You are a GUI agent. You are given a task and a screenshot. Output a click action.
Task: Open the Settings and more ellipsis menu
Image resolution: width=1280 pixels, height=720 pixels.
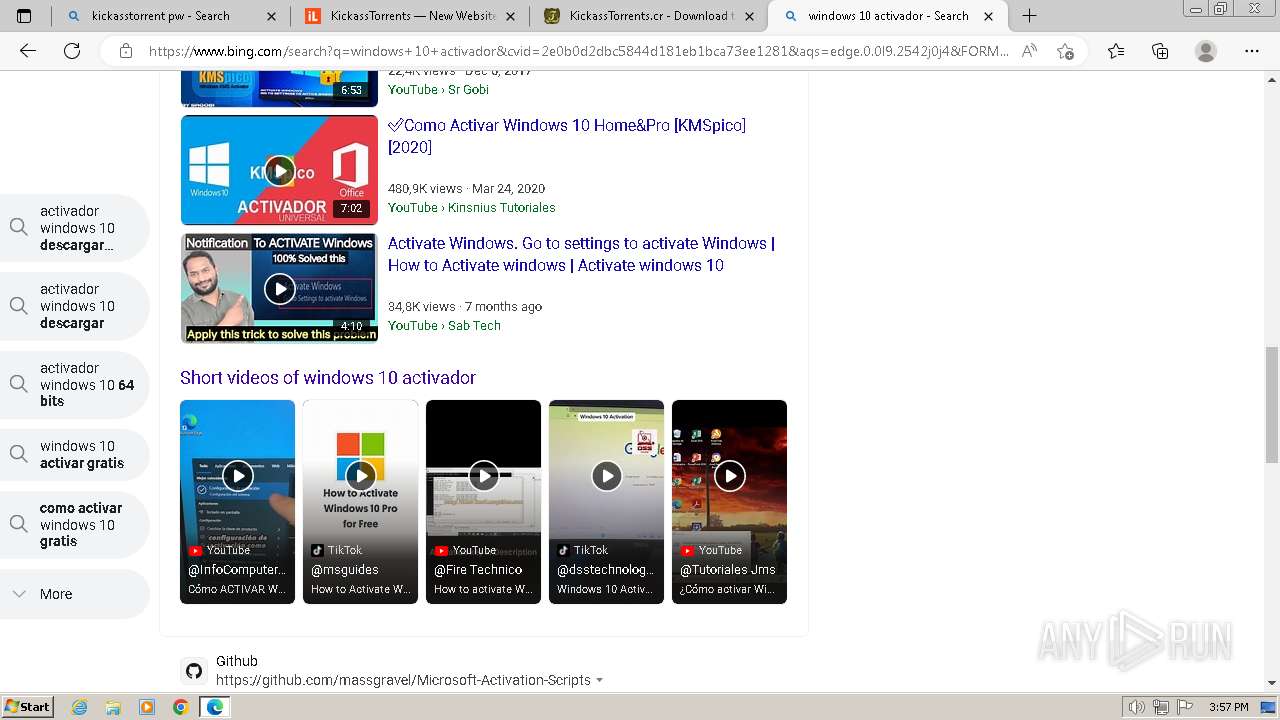pyautogui.click(x=1251, y=51)
